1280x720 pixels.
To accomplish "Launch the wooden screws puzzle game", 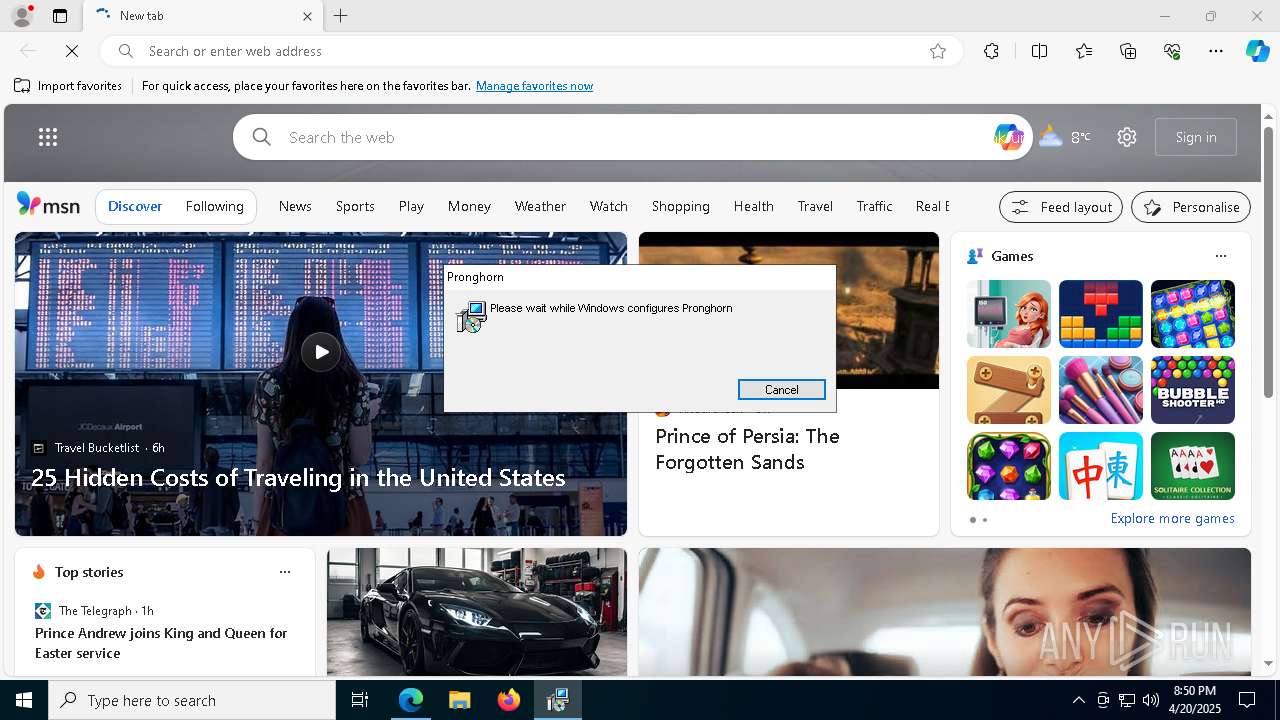I will [x=1008, y=390].
